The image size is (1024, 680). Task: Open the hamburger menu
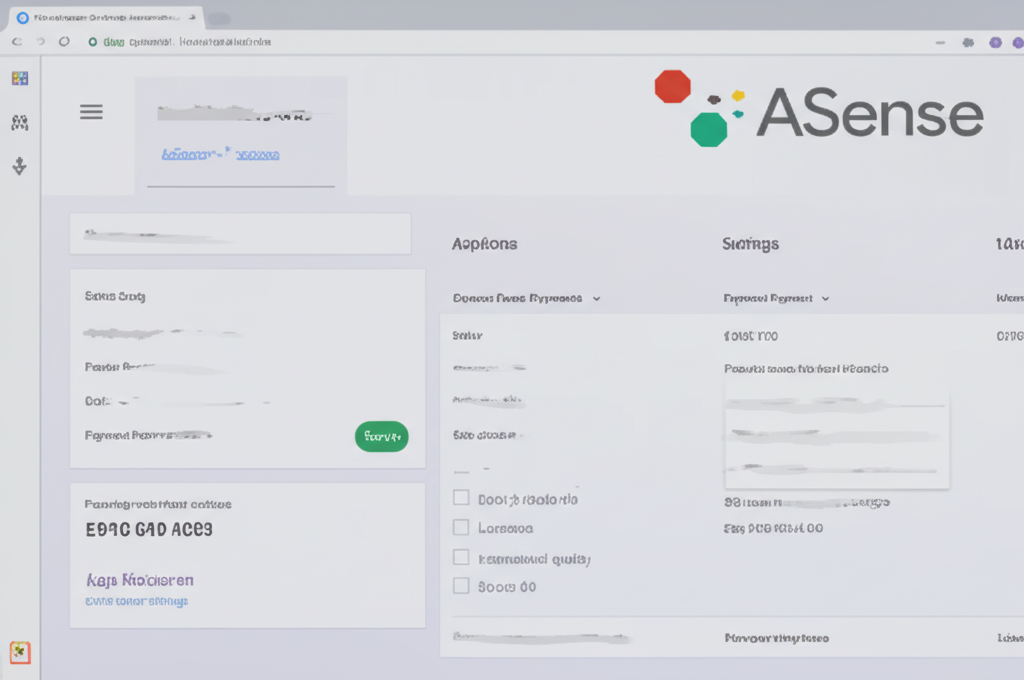point(91,112)
